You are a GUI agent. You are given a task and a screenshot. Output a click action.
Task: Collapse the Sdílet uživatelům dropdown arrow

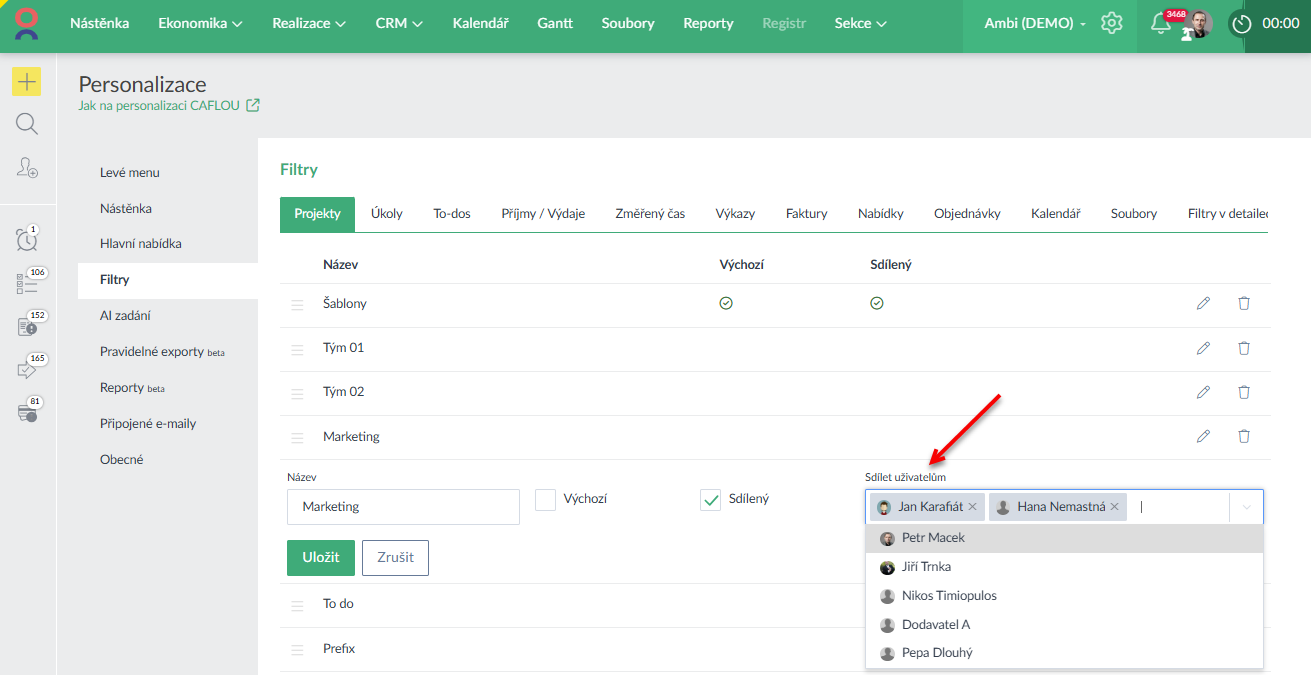coord(1246,507)
